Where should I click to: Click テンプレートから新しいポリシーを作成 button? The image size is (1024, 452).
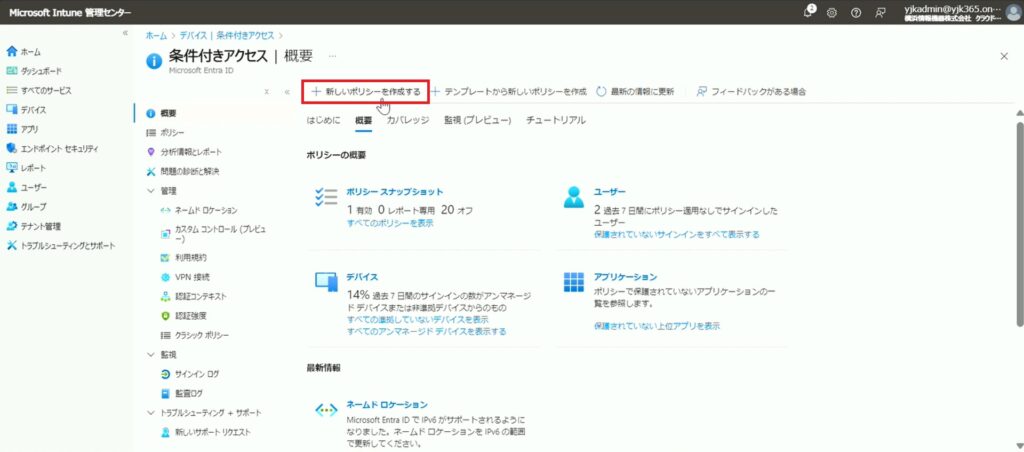coord(509,91)
